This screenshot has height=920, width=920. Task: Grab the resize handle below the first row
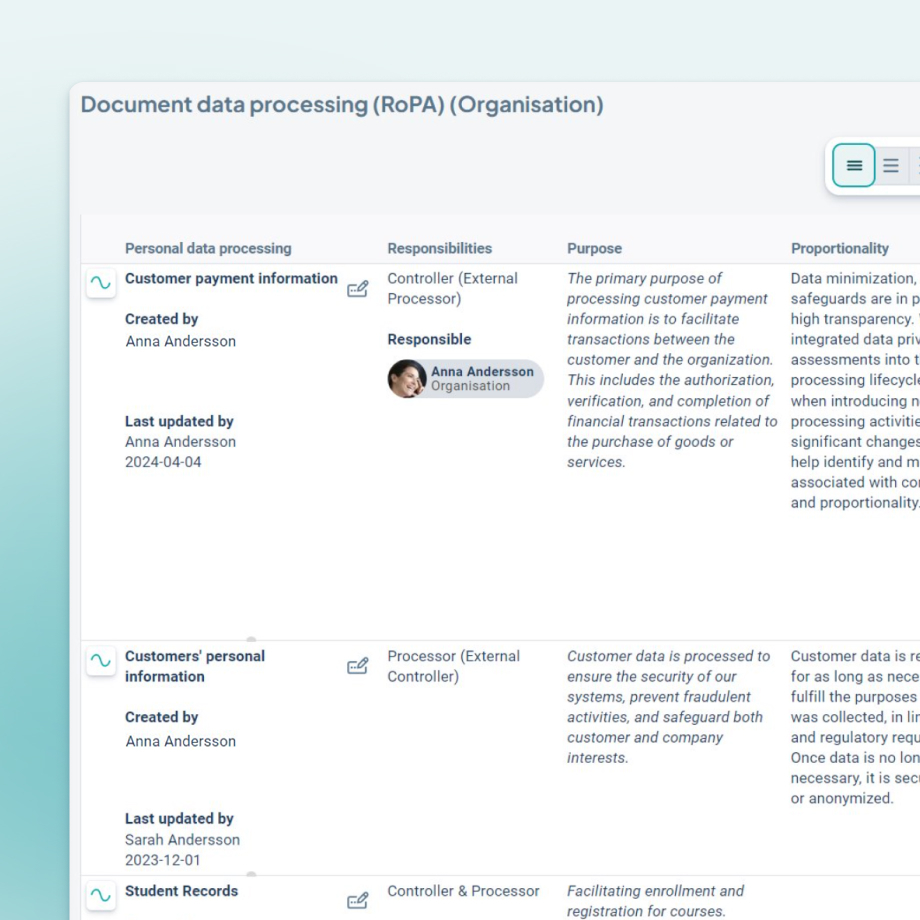click(x=251, y=639)
